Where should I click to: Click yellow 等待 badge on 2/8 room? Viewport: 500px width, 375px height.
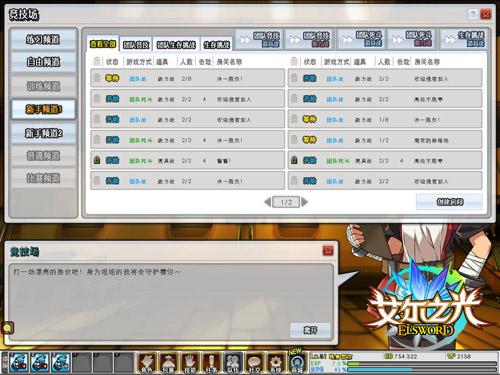[x=112, y=78]
